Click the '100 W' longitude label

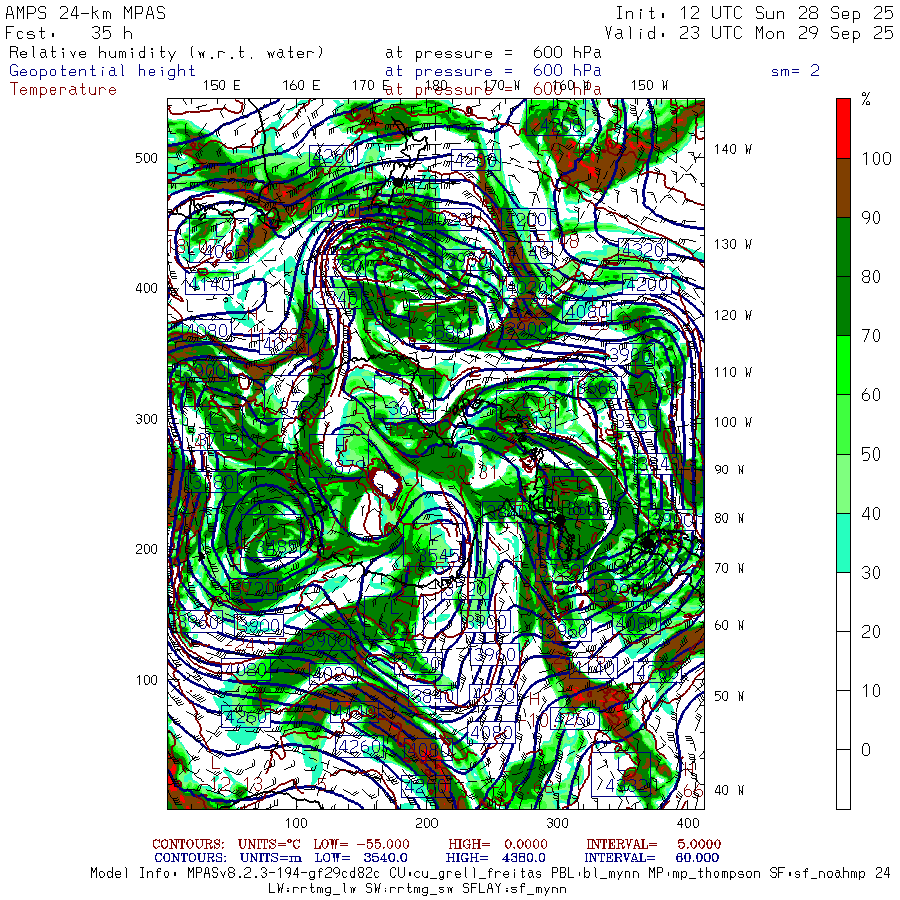coord(732,422)
